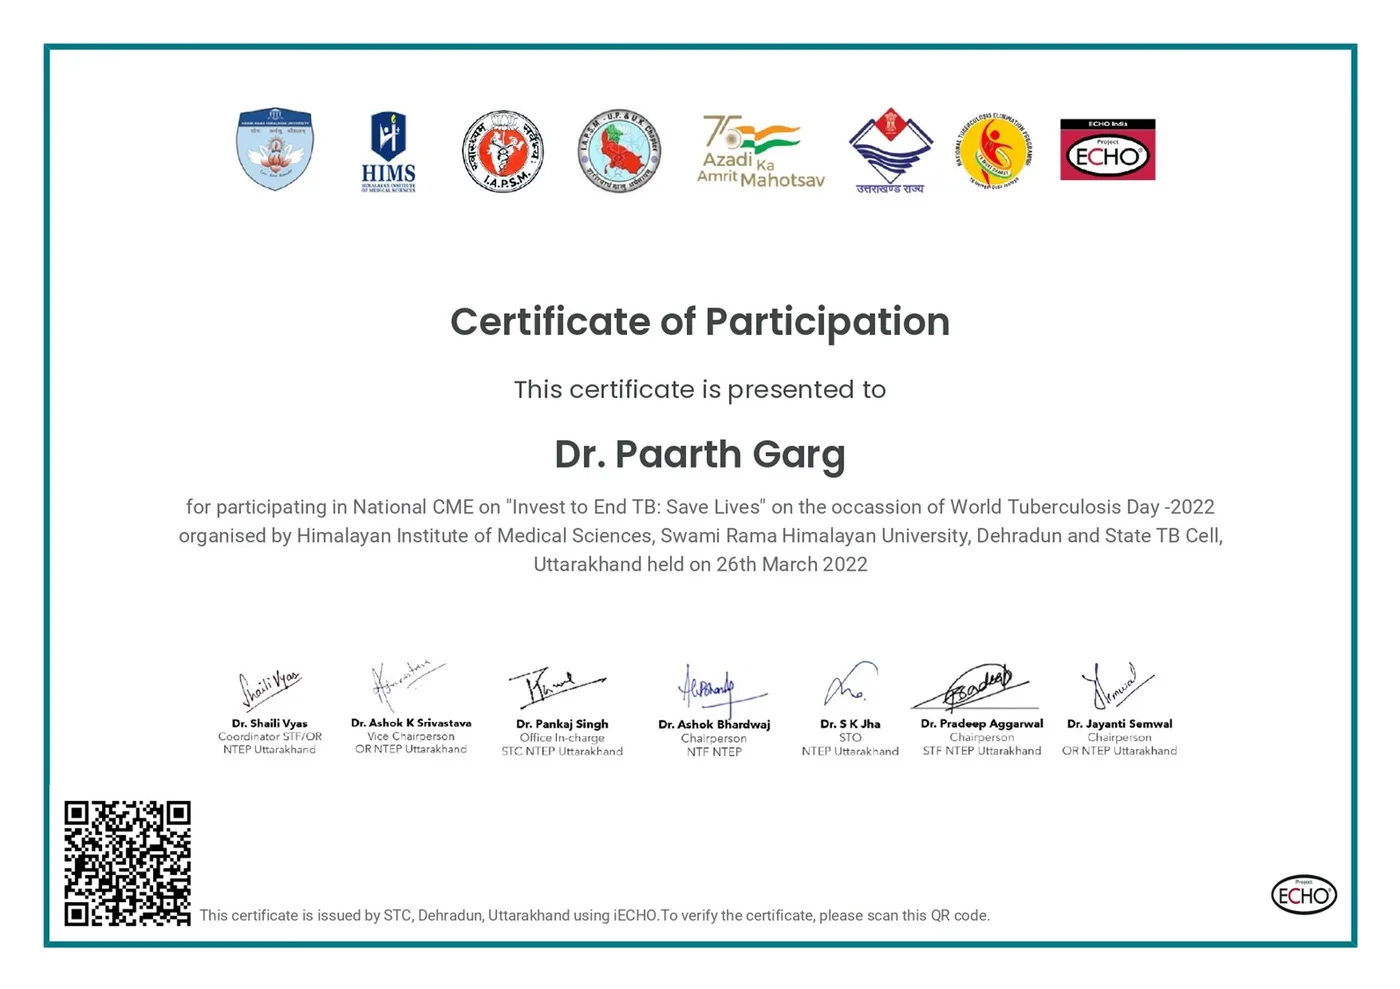Click the line mentioning Swami Rama Himalayan University
The width and height of the screenshot is (1400, 989).
[700, 536]
